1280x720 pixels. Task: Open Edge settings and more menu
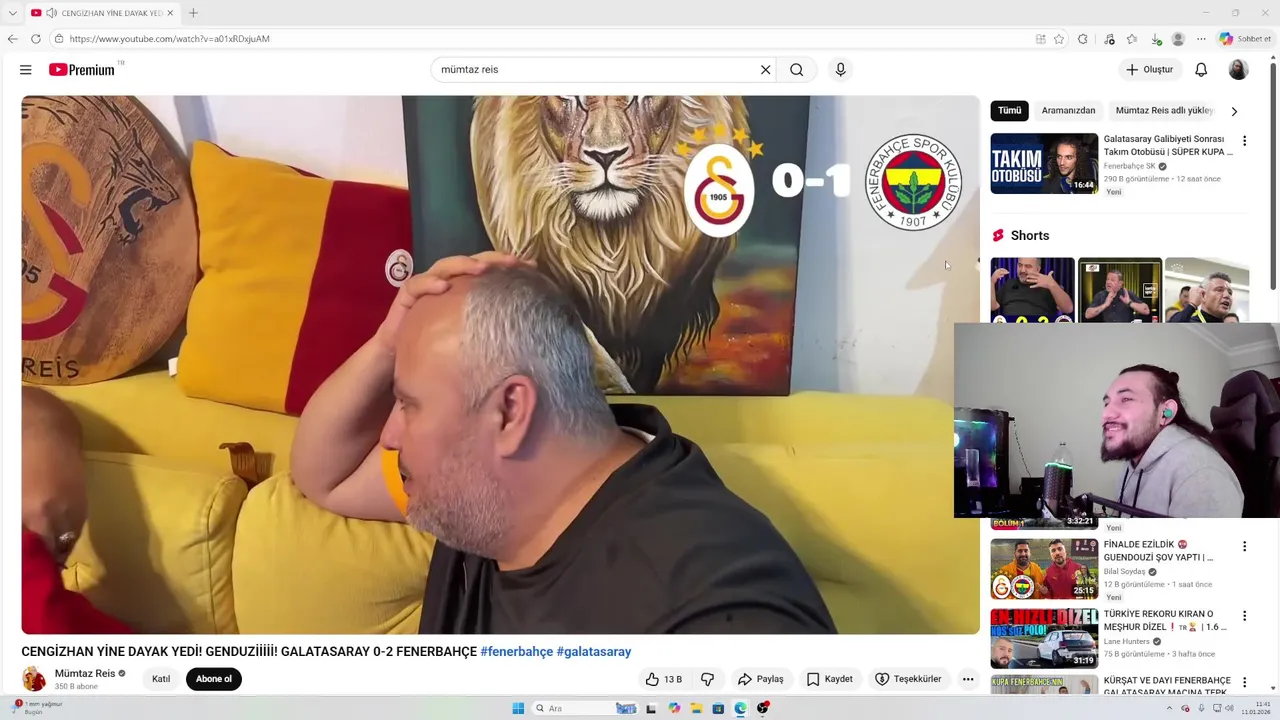(x=1202, y=39)
